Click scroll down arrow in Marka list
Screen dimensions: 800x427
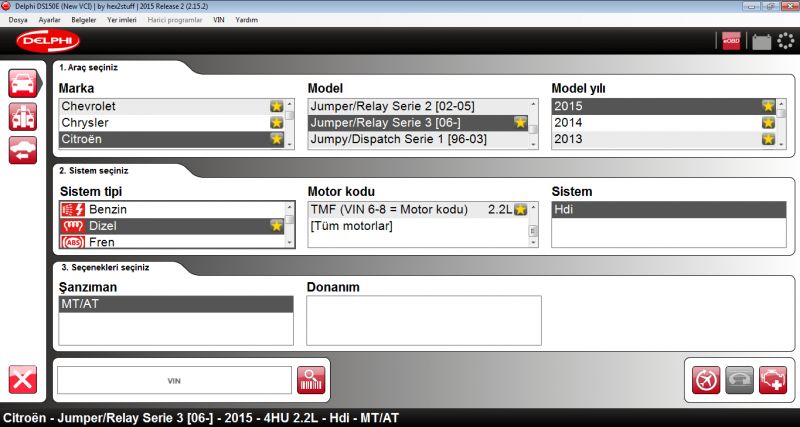click(x=290, y=144)
